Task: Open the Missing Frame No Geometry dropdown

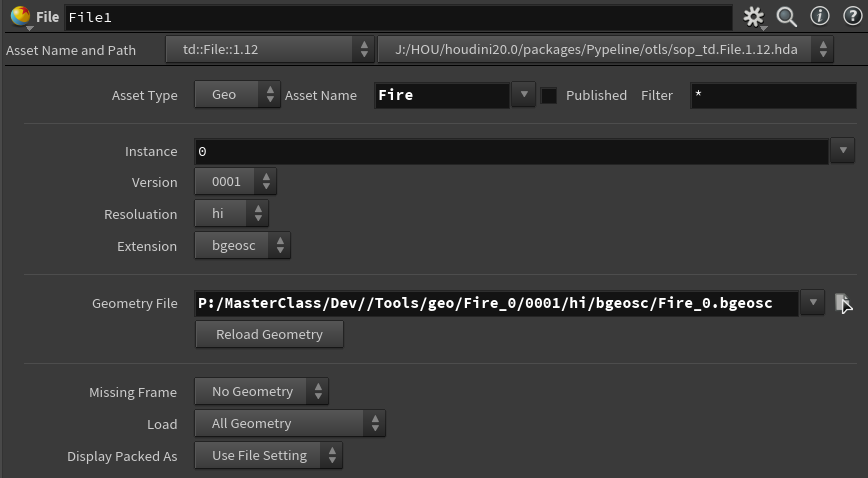Action: pyautogui.click(x=261, y=392)
